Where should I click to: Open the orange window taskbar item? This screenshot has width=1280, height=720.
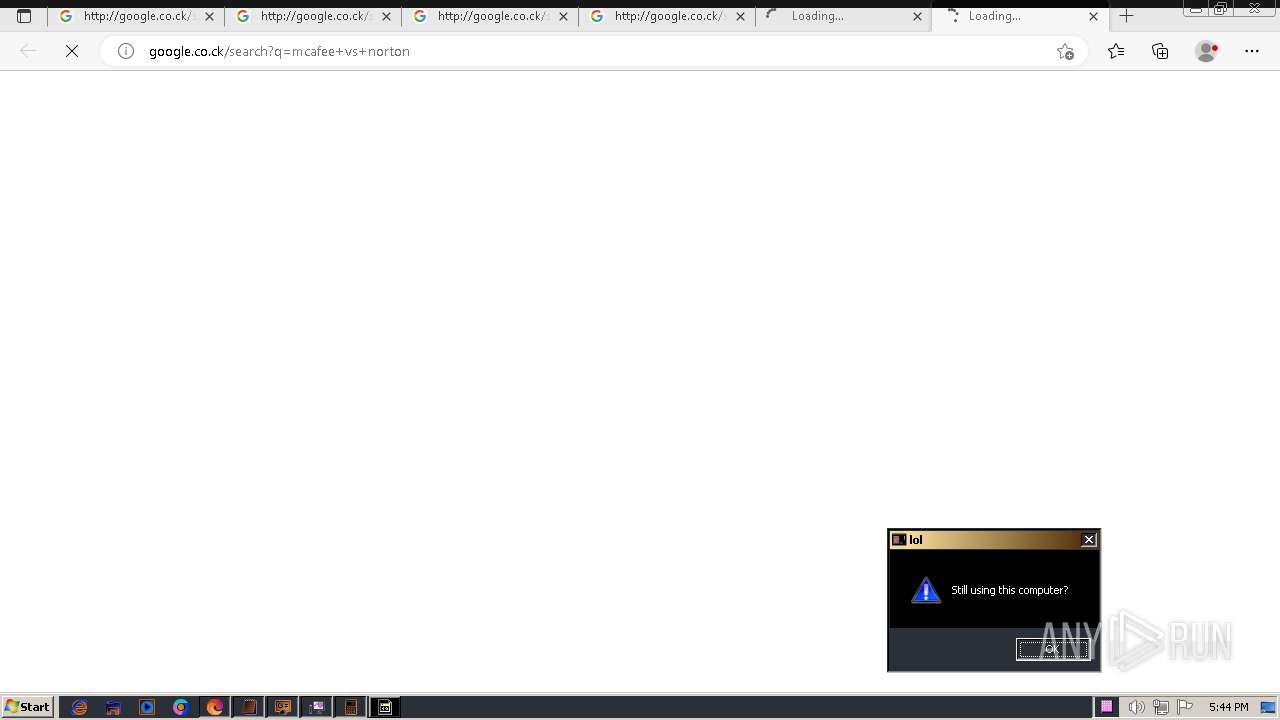pos(283,707)
